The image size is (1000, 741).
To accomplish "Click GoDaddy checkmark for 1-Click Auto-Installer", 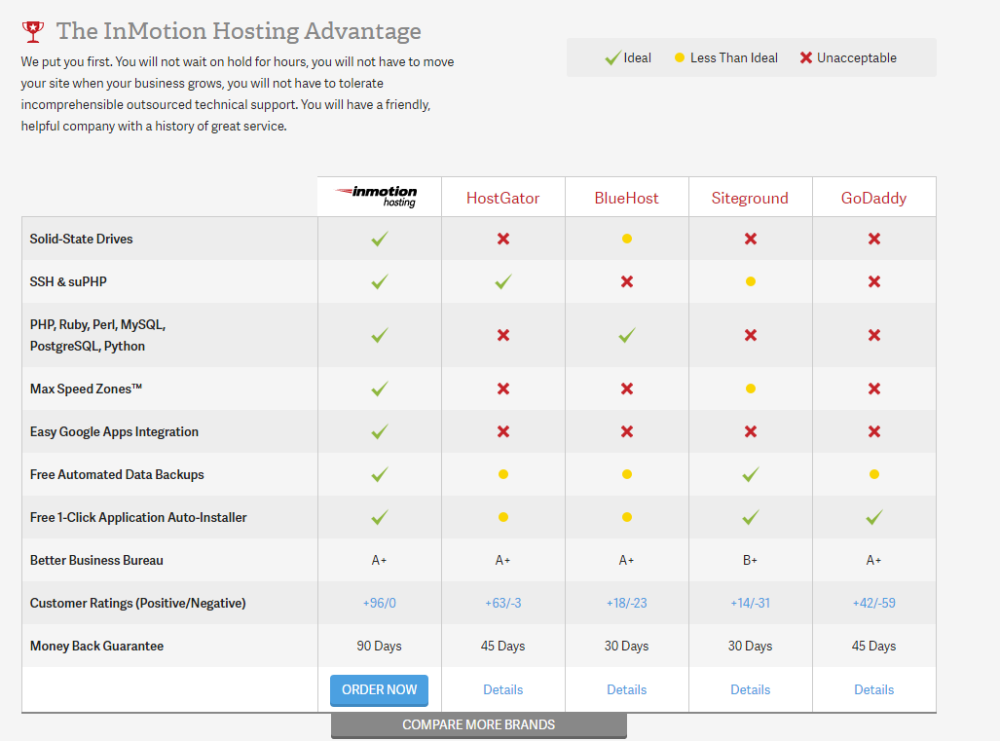I will (874, 517).
